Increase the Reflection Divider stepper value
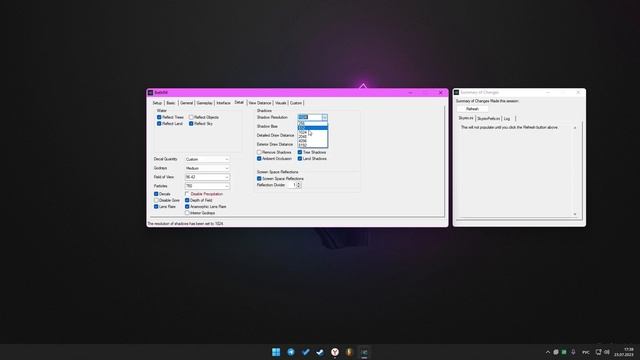640x360 pixels. [299, 184]
